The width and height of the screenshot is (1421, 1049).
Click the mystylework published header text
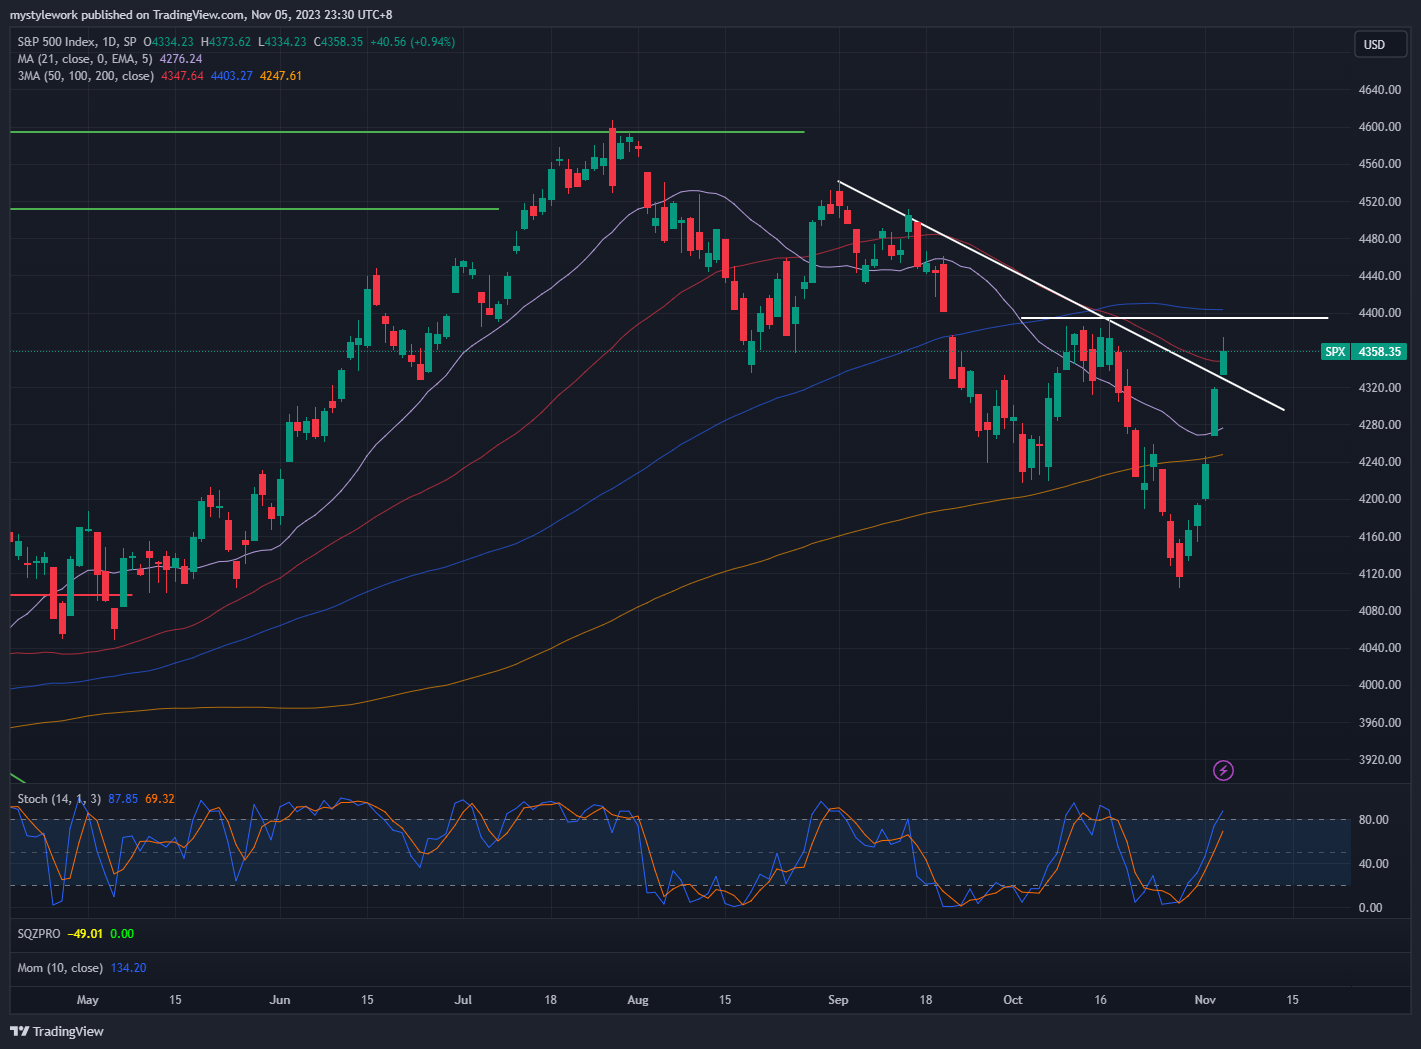point(201,15)
